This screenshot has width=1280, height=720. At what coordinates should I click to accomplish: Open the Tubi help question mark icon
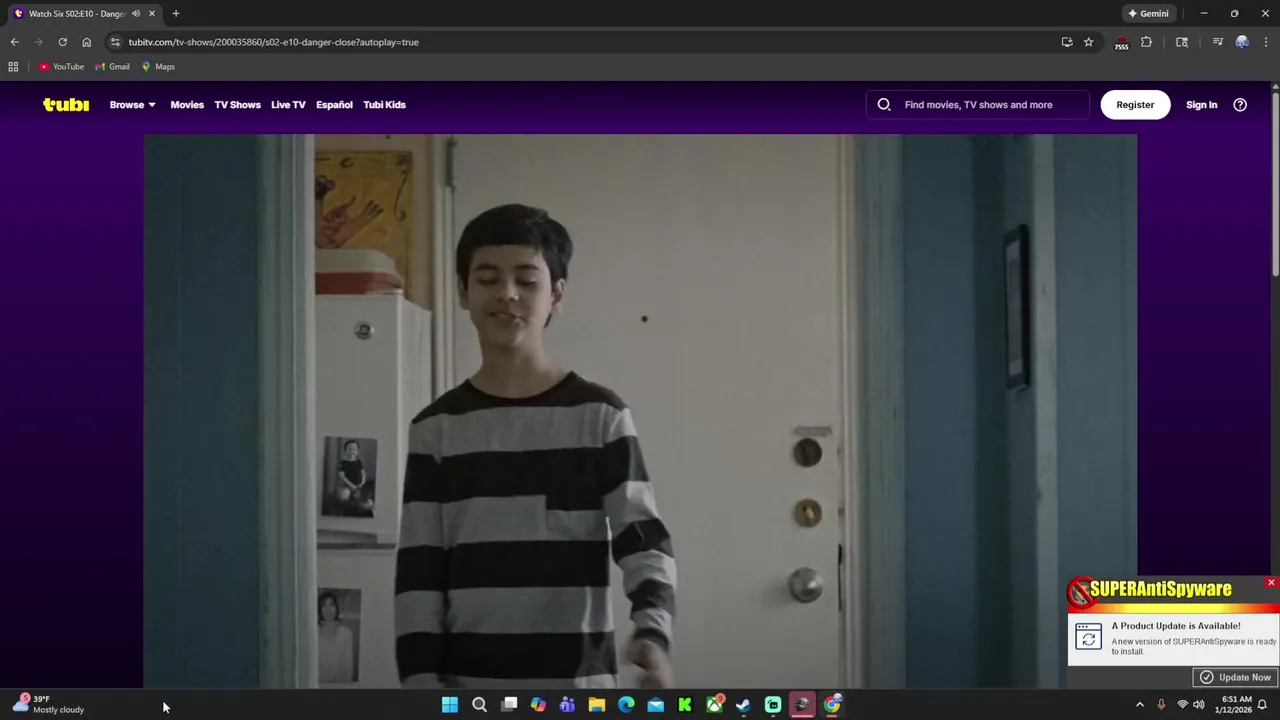[x=1240, y=104]
